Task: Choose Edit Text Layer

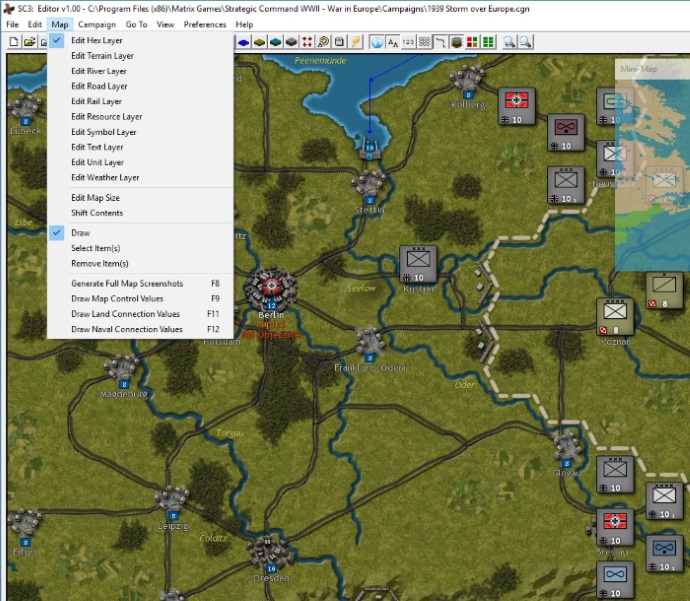Action: (140, 147)
